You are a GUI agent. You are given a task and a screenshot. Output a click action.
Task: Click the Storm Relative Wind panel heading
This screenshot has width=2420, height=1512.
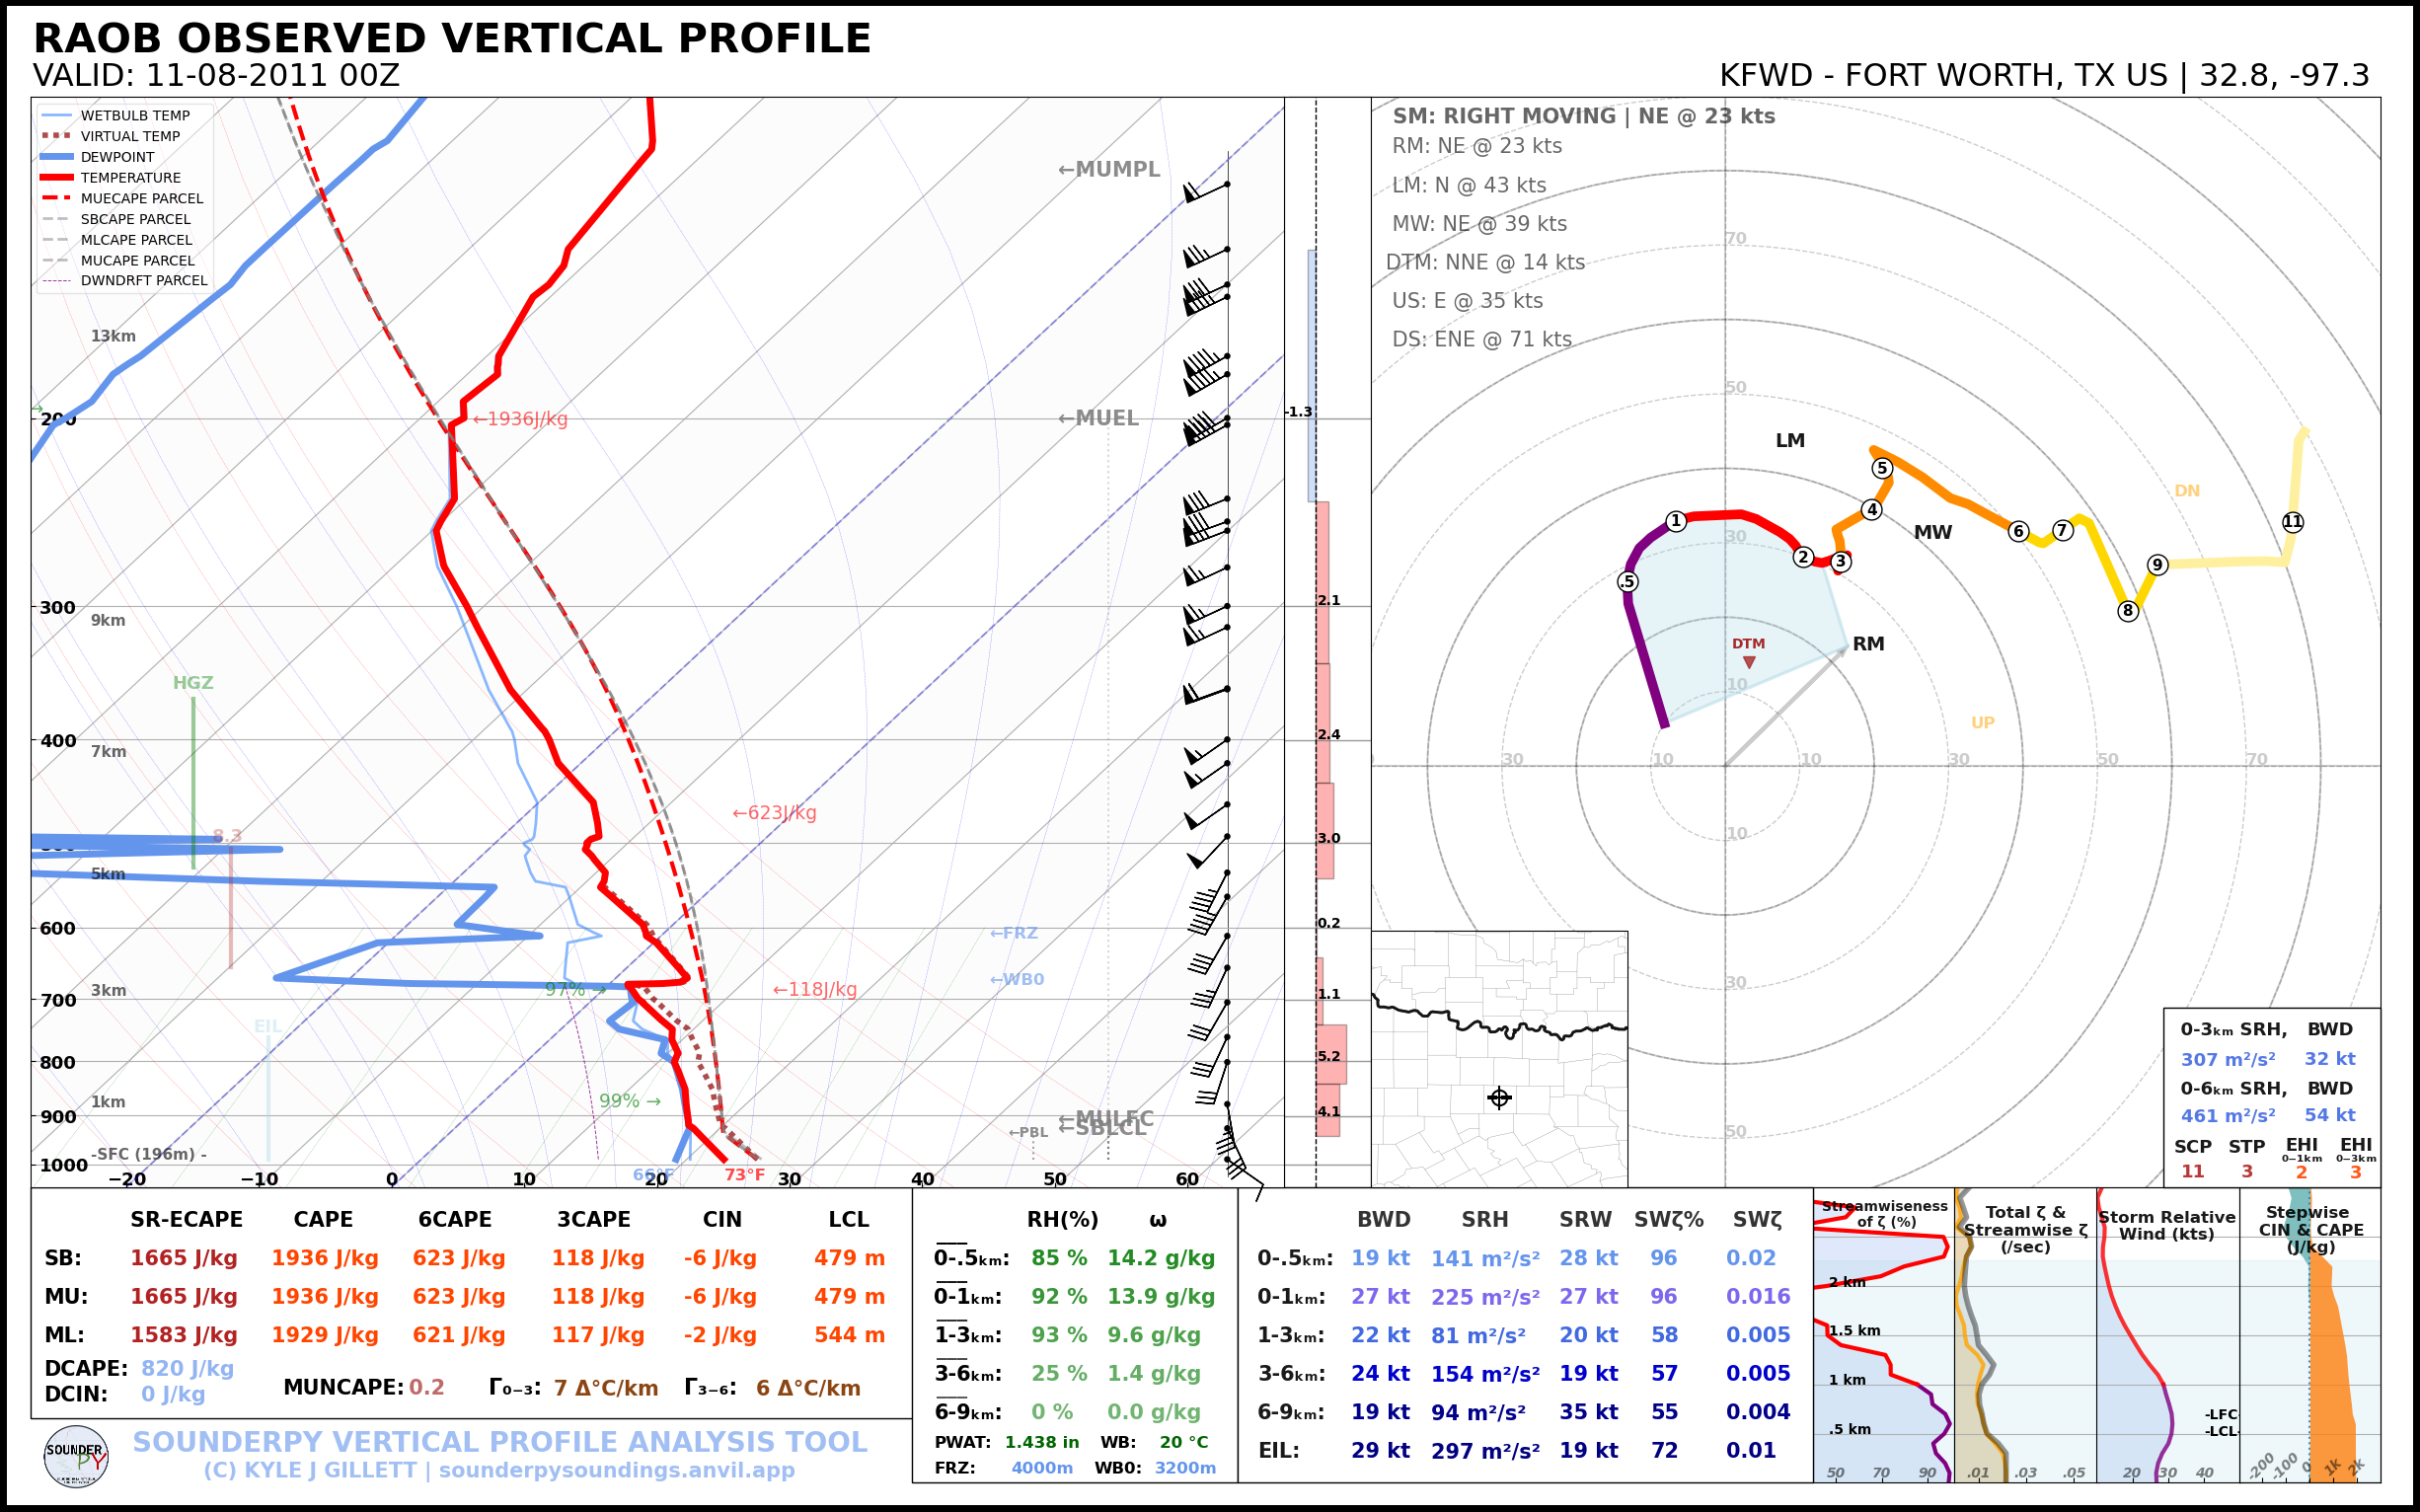(x=2166, y=1225)
